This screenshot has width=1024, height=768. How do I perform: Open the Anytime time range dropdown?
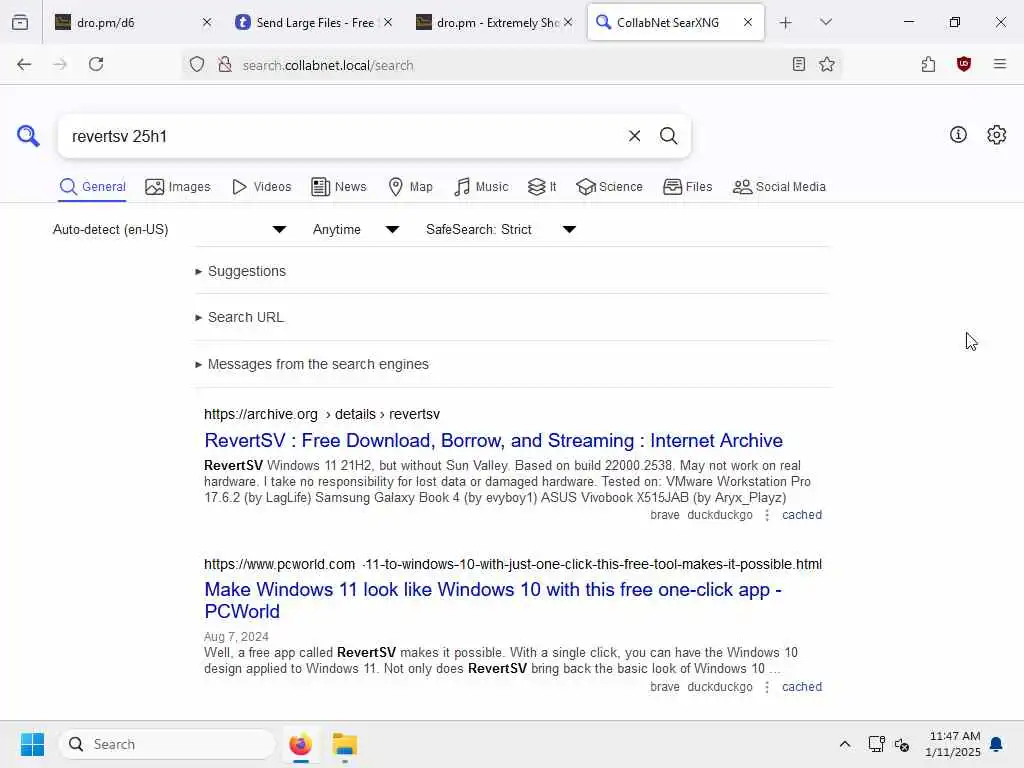click(356, 229)
